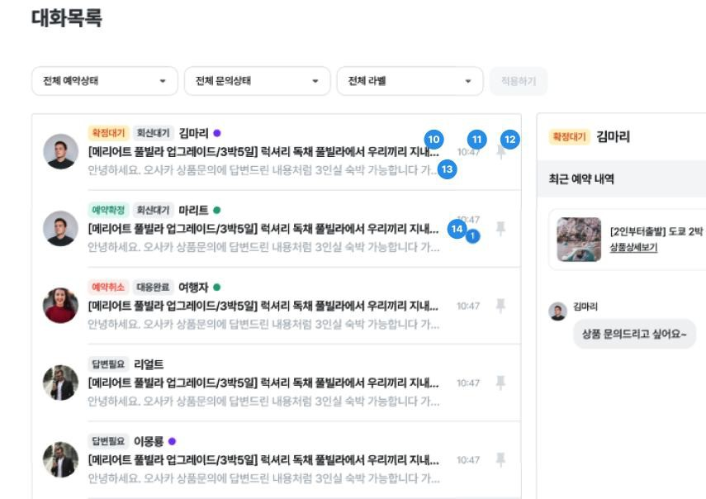Open 상품상세보기 link in reservation card
The height and width of the screenshot is (499, 706).
(x=633, y=247)
